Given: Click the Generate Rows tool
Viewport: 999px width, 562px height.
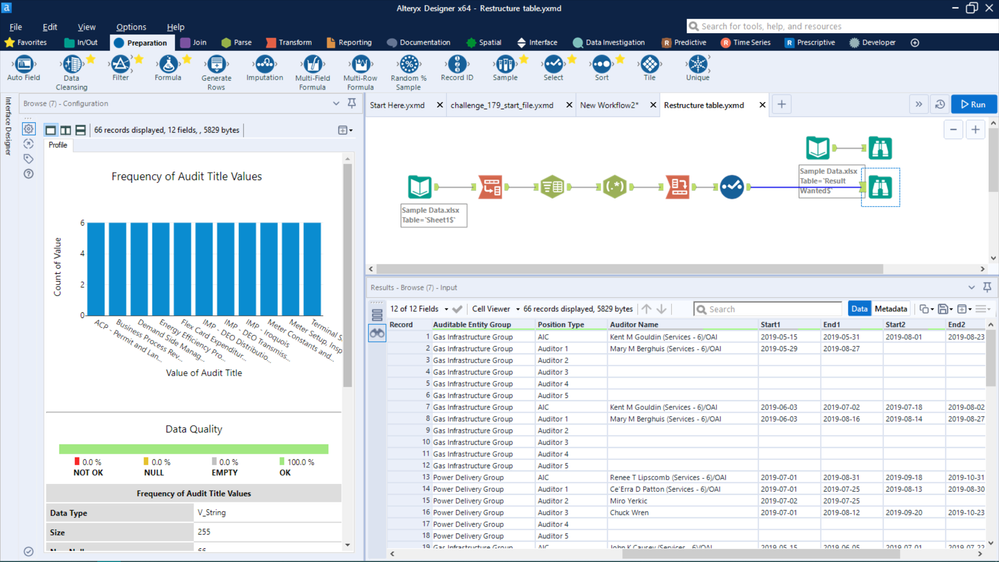Looking at the screenshot, I should [x=216, y=73].
